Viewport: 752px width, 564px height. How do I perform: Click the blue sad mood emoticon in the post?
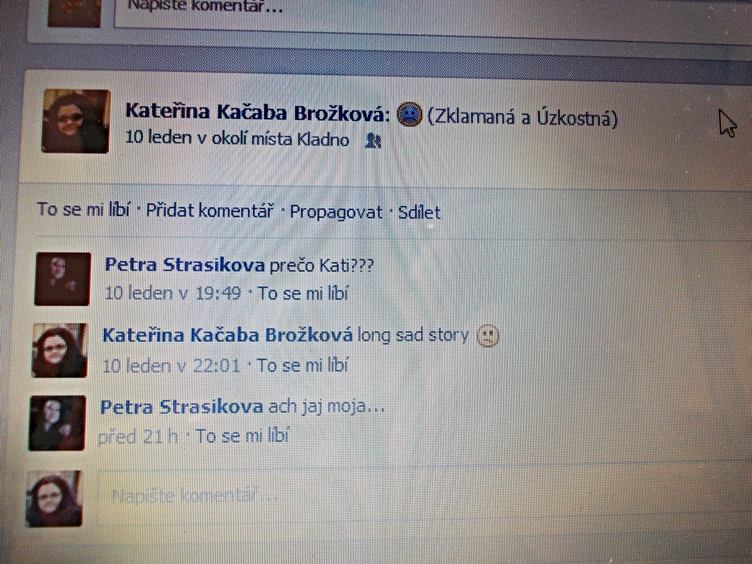(x=409, y=115)
